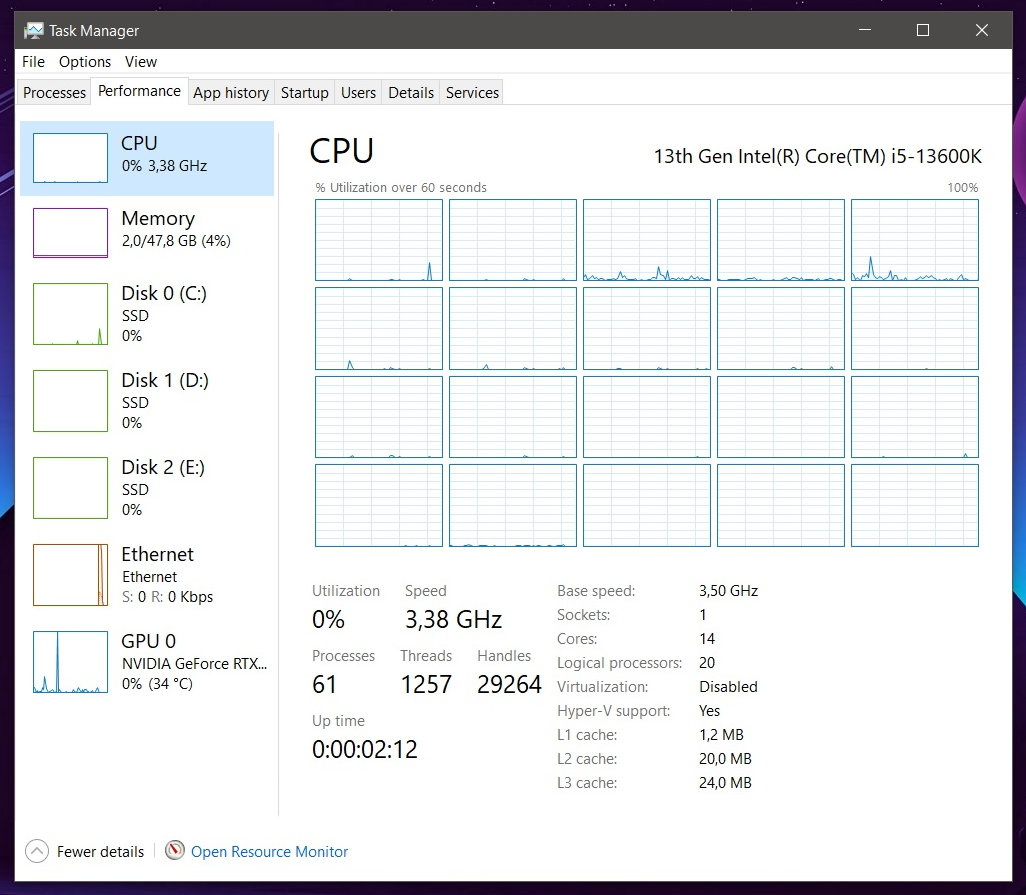Viewport: 1026px width, 895px height.
Task: Open the View menu
Action: point(141,61)
